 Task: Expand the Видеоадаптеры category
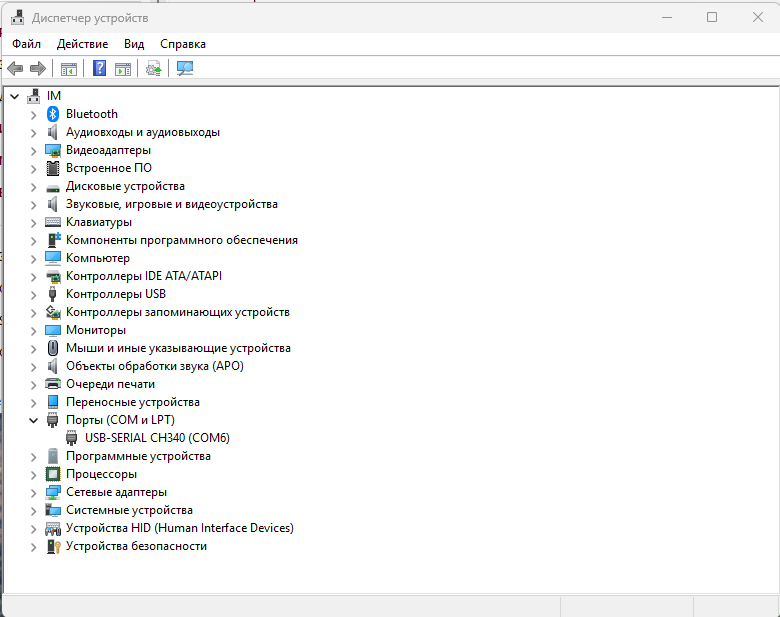[33, 150]
